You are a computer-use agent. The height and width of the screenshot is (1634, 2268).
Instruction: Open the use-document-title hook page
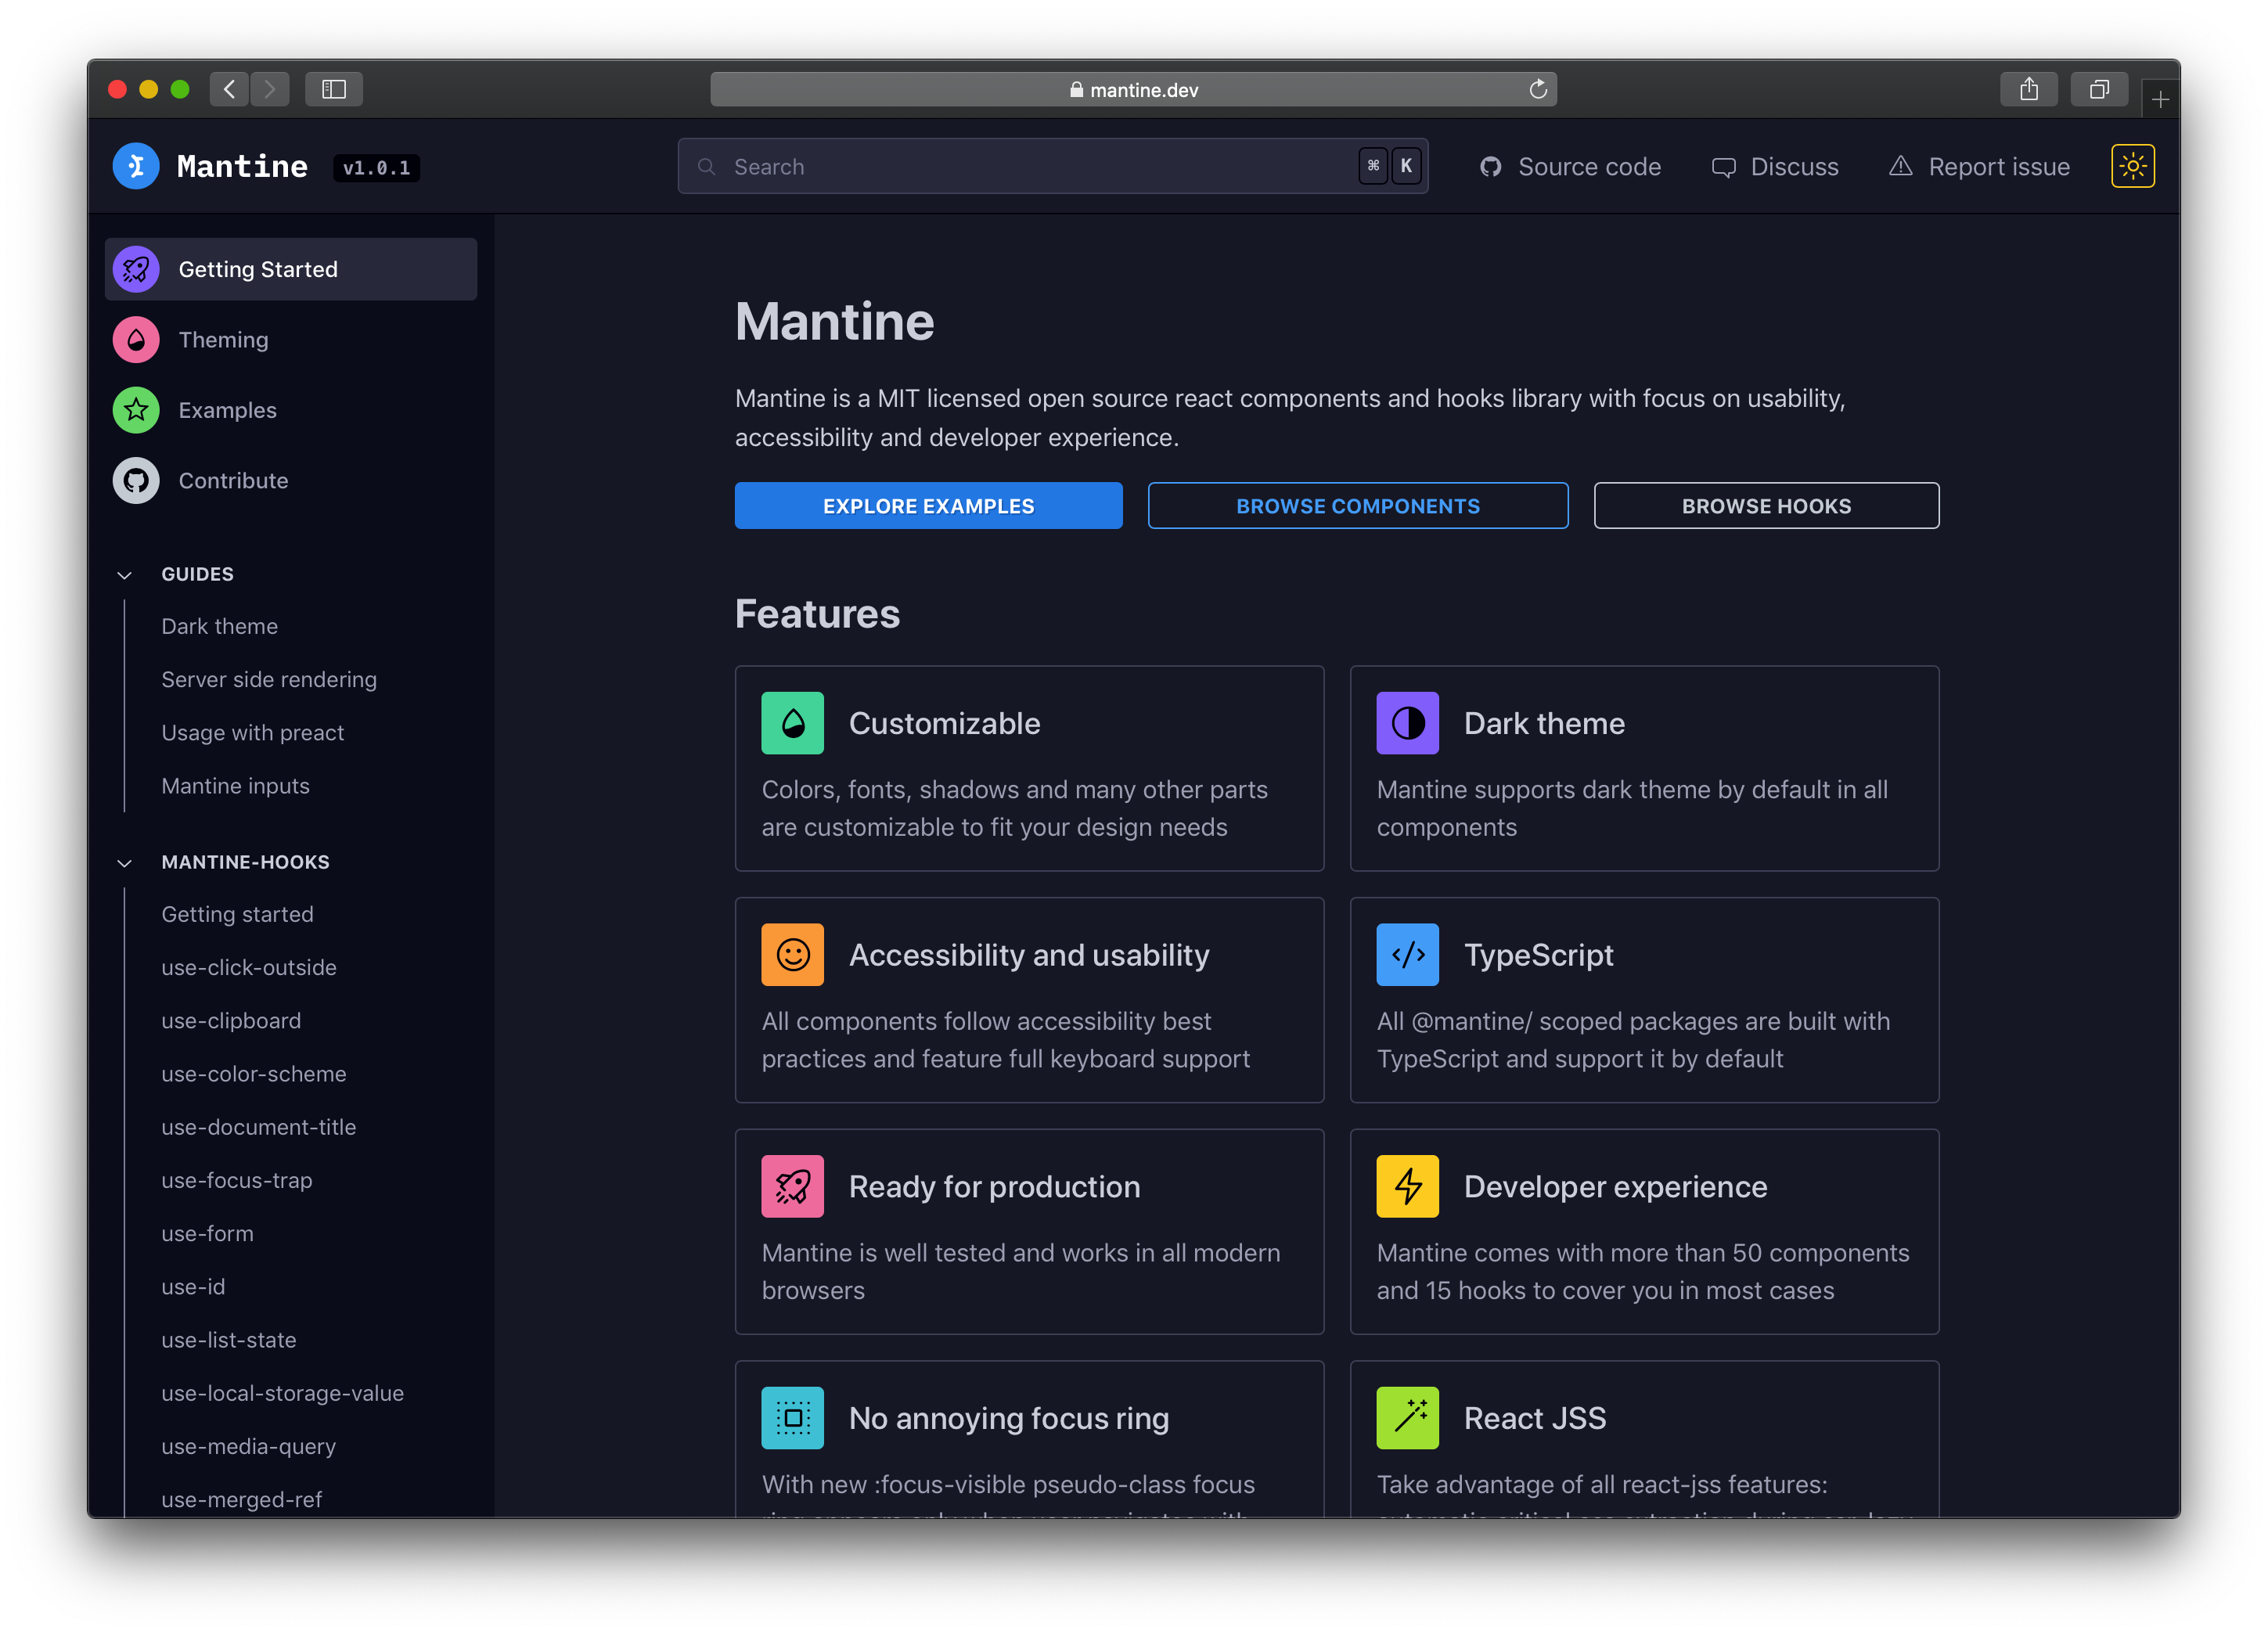[259, 1127]
